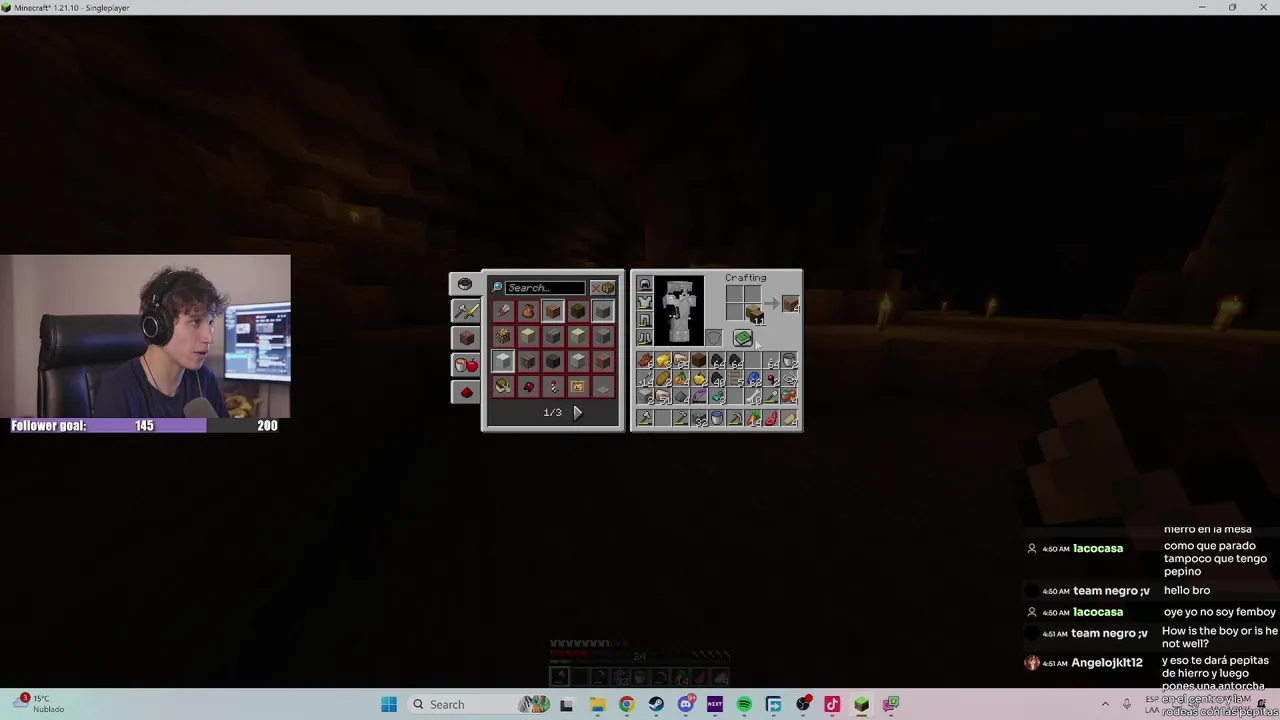Screen dimensions: 1280x720
Task: Open File Explorer from the taskbar
Action: point(597,704)
